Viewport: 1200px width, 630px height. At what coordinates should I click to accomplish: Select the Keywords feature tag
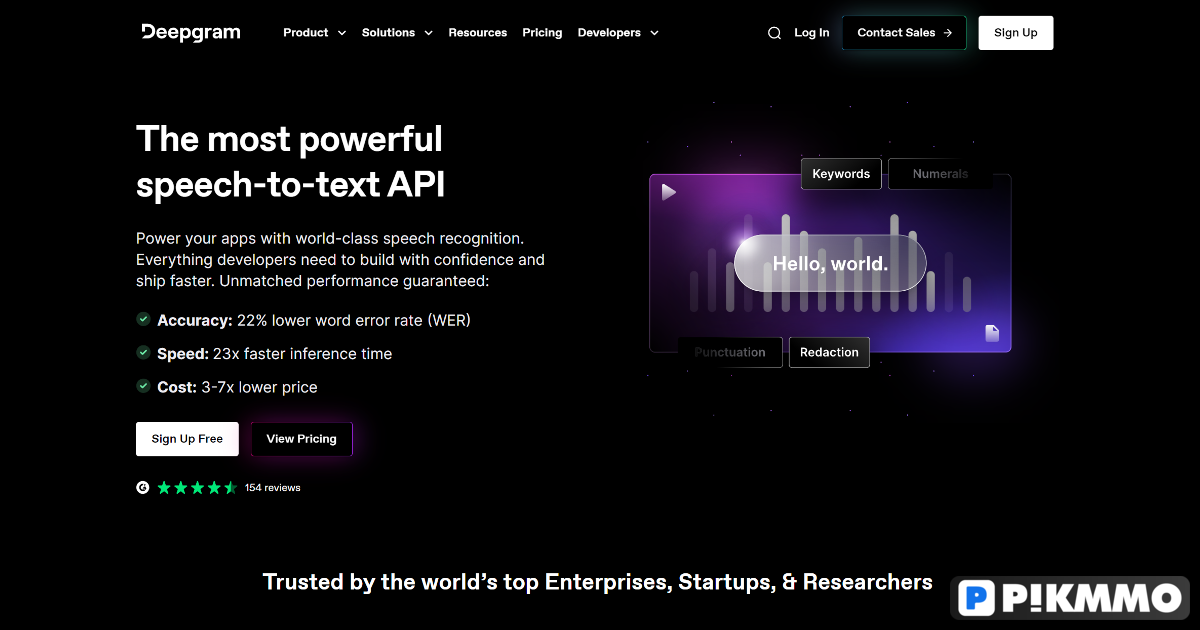pos(841,174)
